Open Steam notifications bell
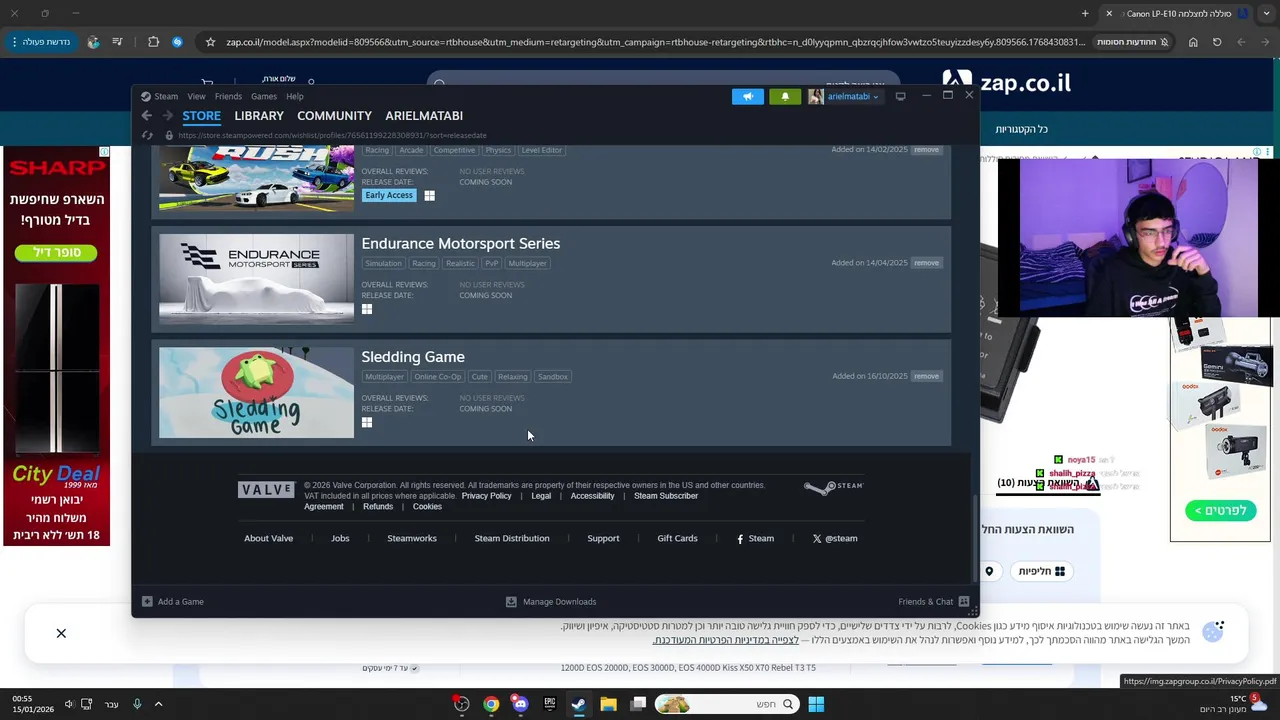1280x720 pixels. (785, 96)
